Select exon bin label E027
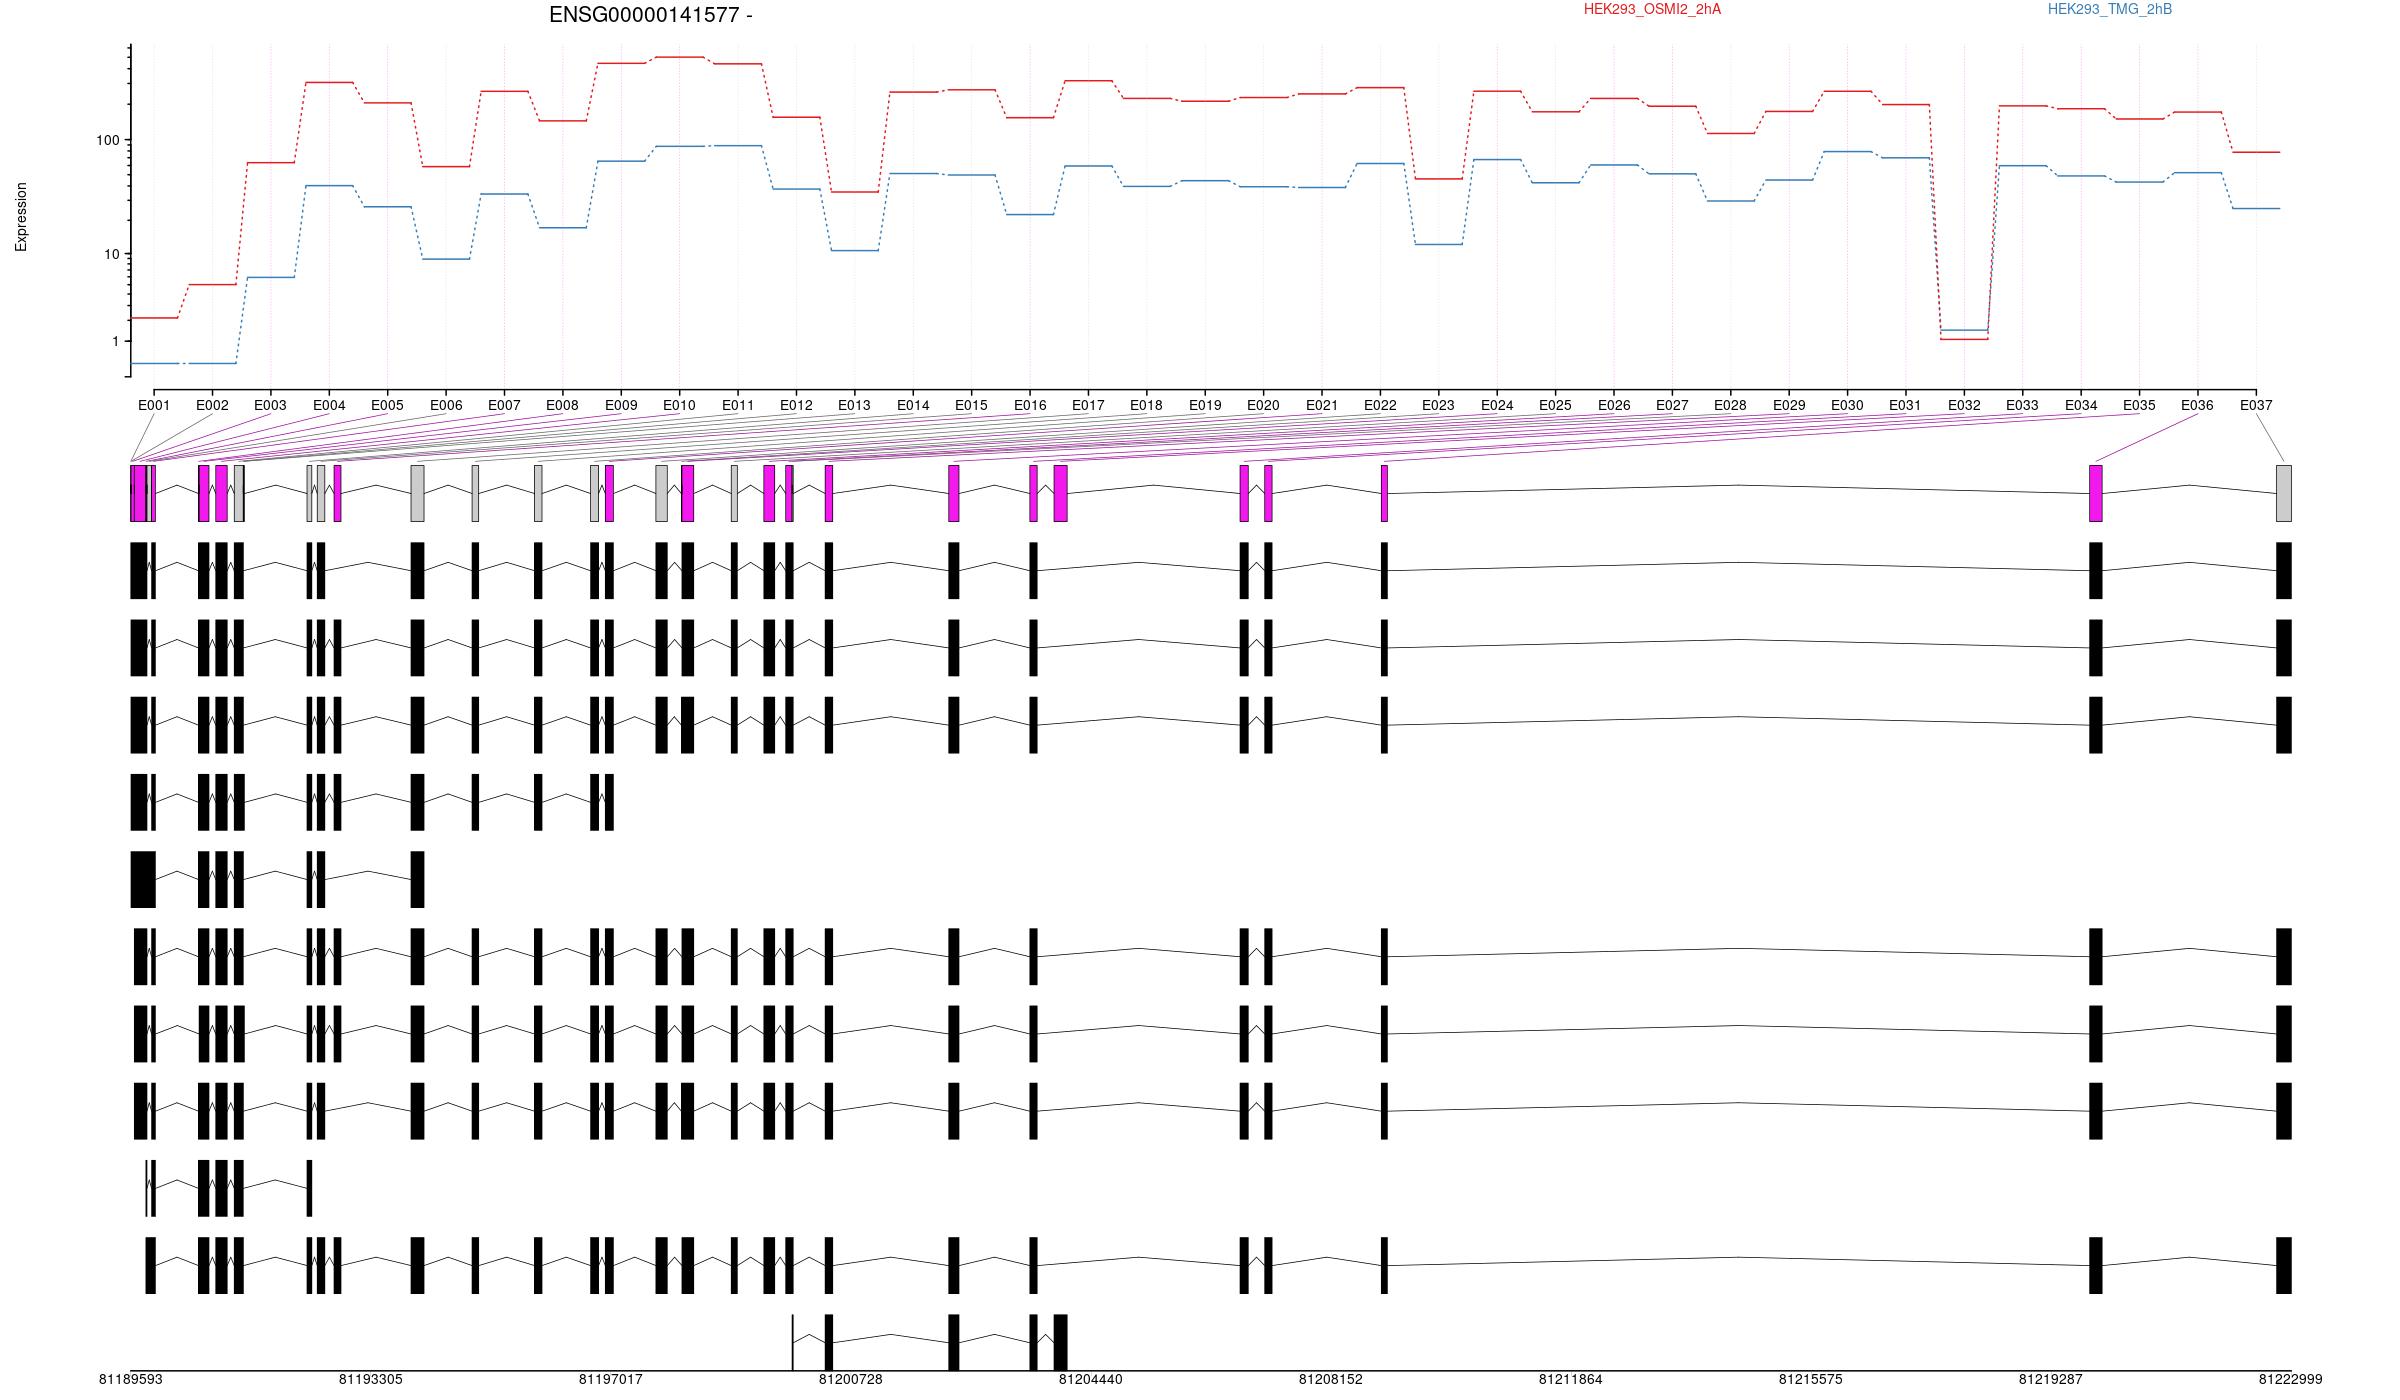Viewport: 2400px width, 1400px height. [x=1672, y=405]
